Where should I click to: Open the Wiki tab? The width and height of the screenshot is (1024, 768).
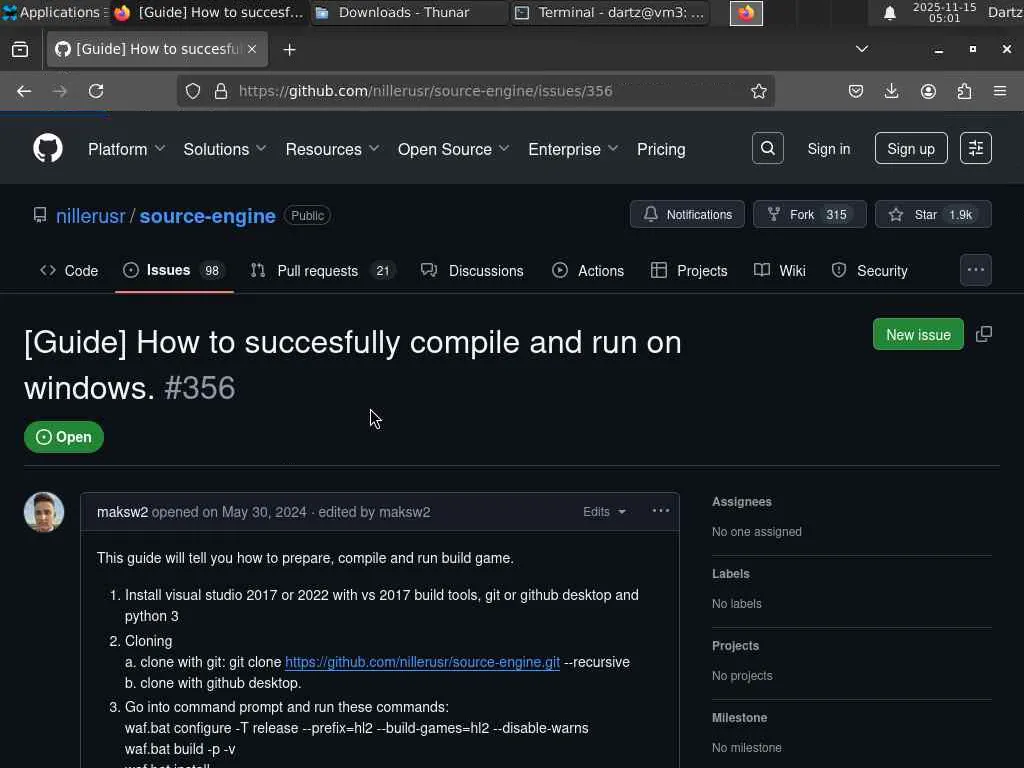780,270
